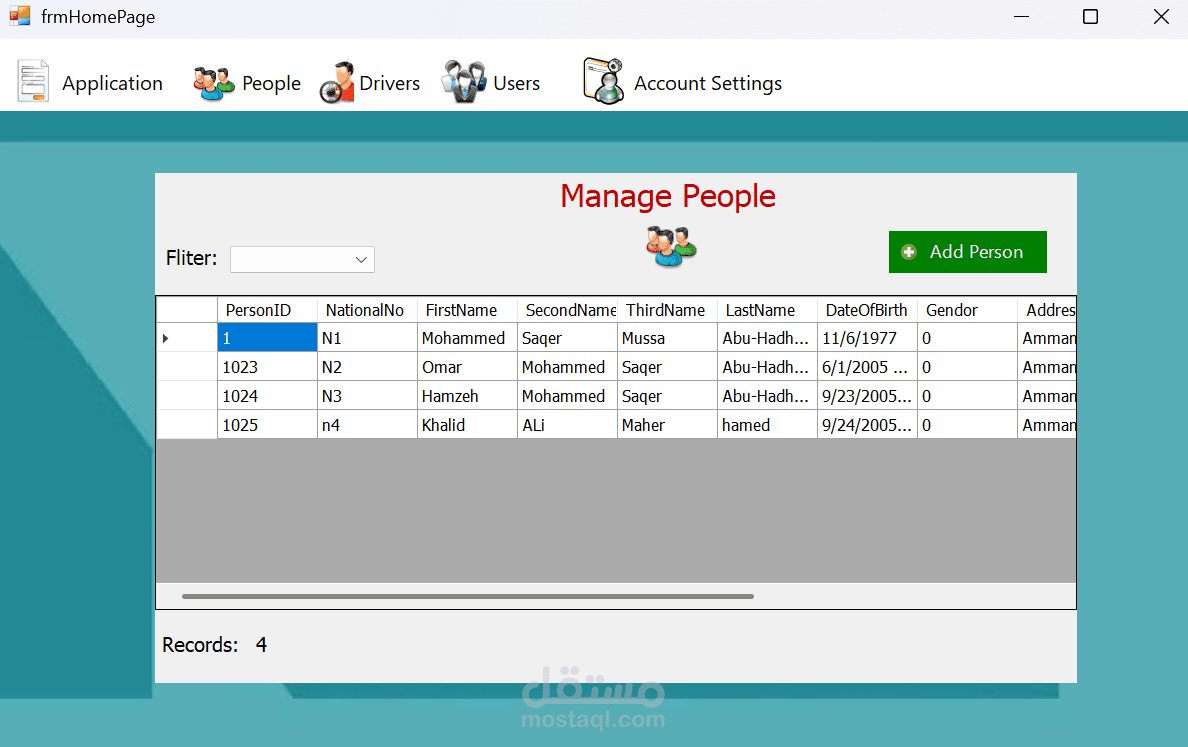Screen dimensions: 1188x747
Task: Maximize the frmHomePage window
Action: (1090, 17)
